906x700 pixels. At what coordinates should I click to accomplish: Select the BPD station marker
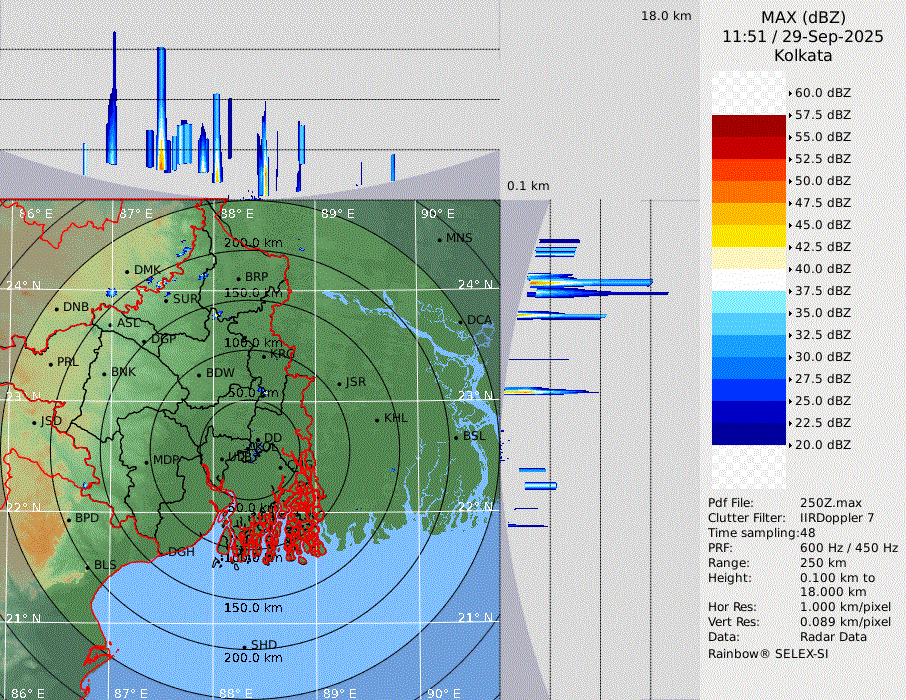(x=68, y=519)
